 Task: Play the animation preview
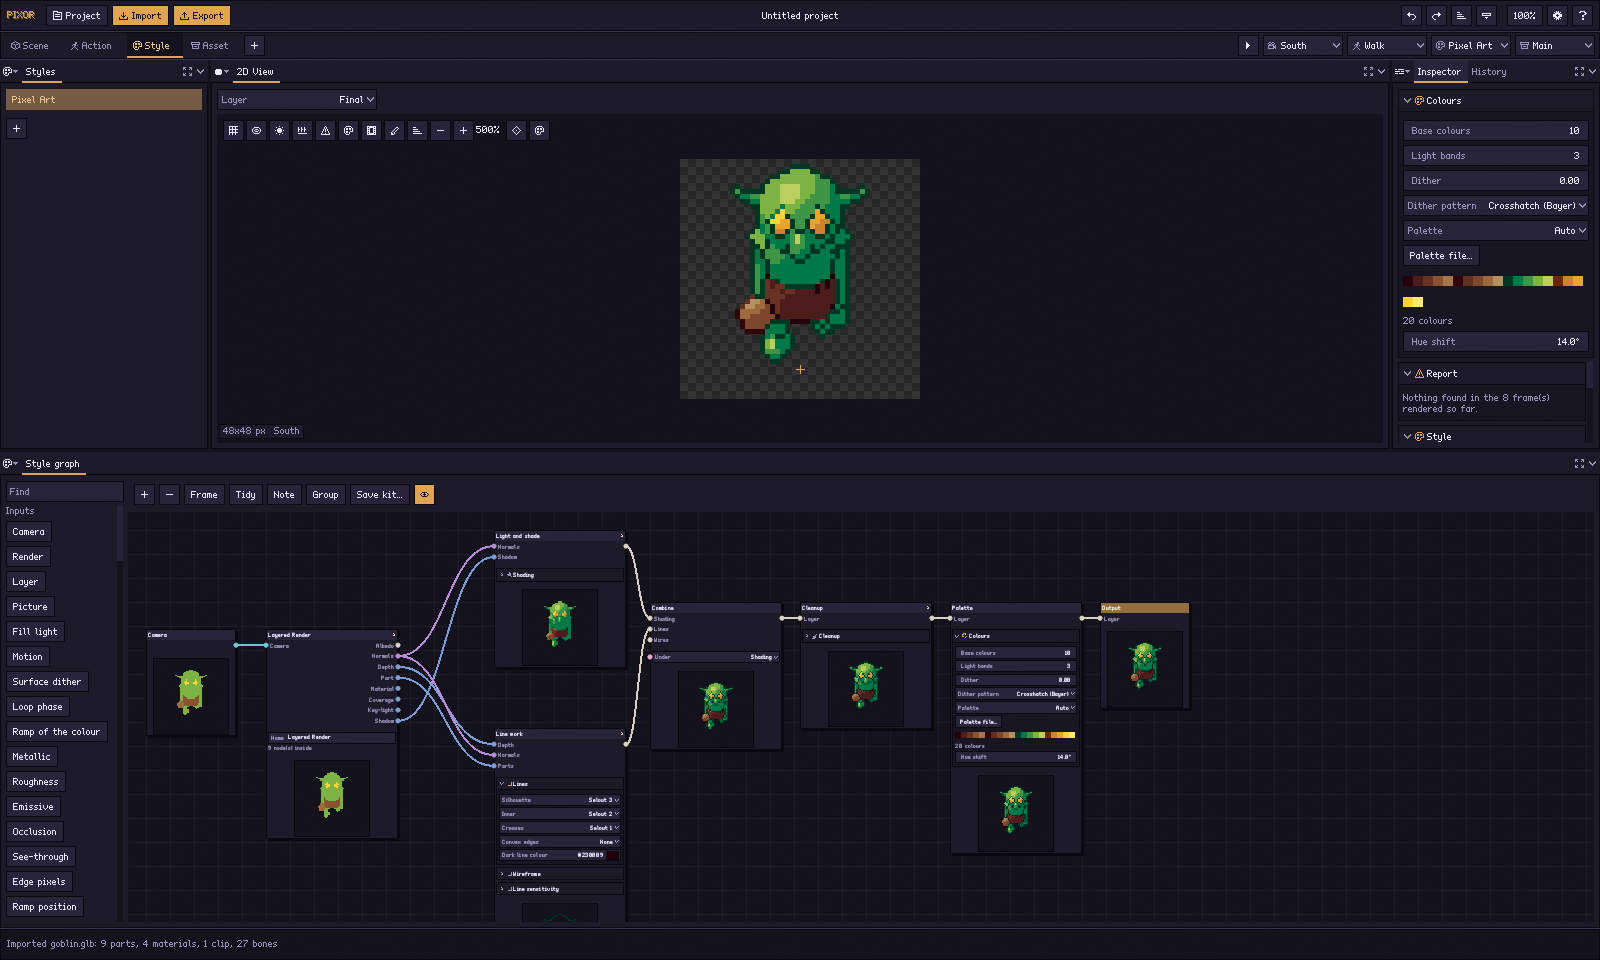1247,45
